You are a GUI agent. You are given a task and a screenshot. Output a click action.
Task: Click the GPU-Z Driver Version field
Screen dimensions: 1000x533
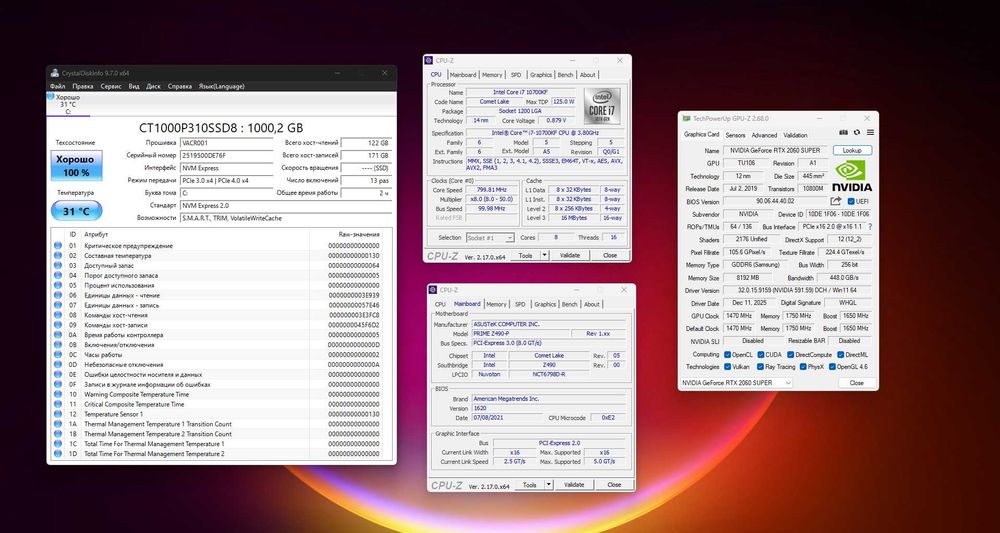pyautogui.click(x=797, y=291)
